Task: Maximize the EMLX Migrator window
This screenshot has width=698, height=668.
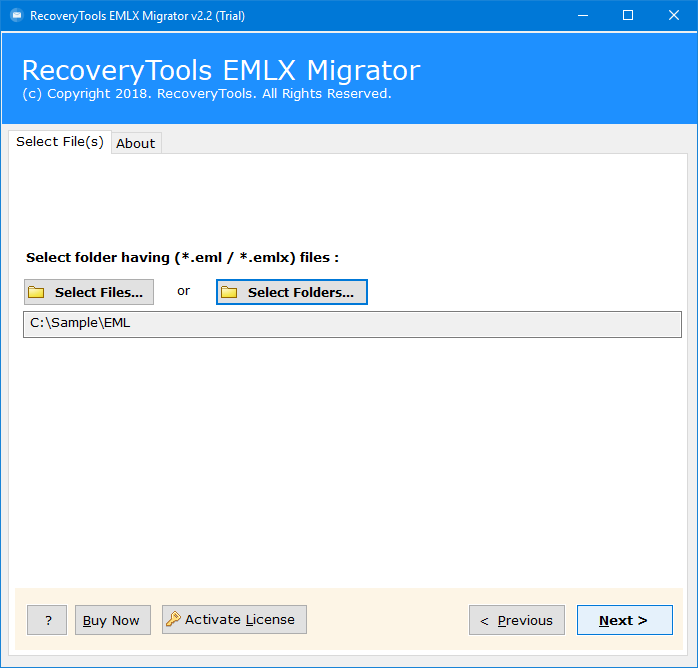Action: coord(628,16)
